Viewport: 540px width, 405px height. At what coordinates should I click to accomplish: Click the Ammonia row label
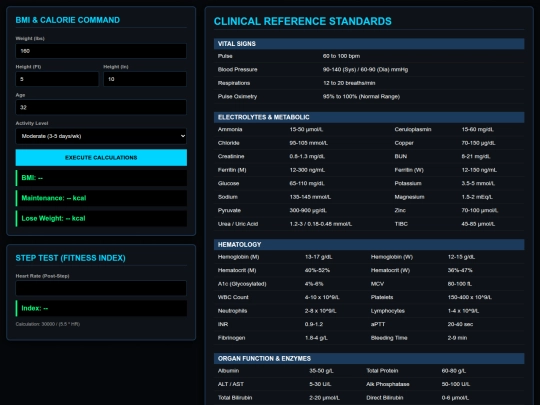point(230,129)
